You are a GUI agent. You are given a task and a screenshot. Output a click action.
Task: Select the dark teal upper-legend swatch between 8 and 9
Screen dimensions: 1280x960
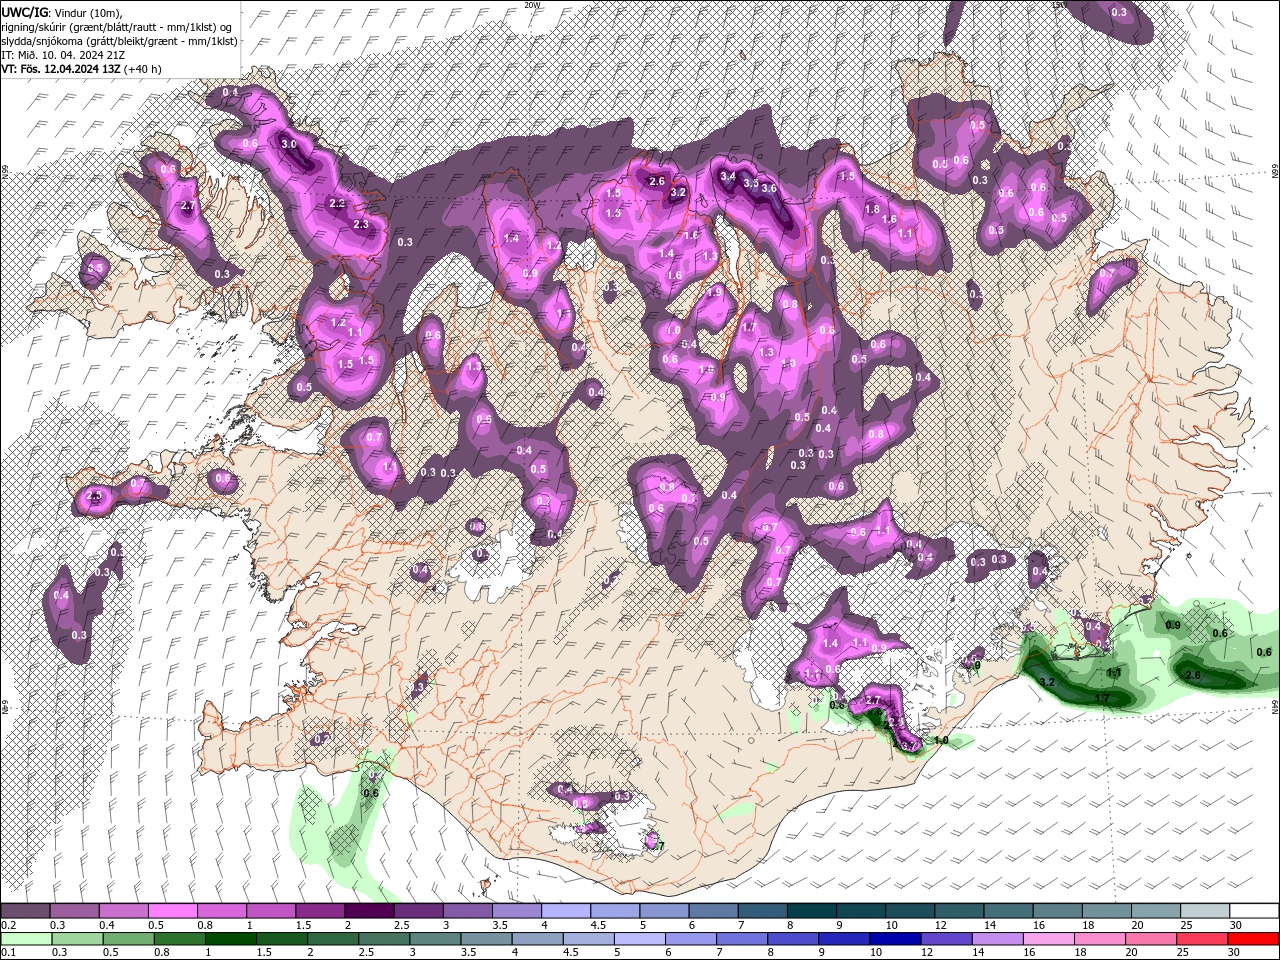(x=812, y=911)
